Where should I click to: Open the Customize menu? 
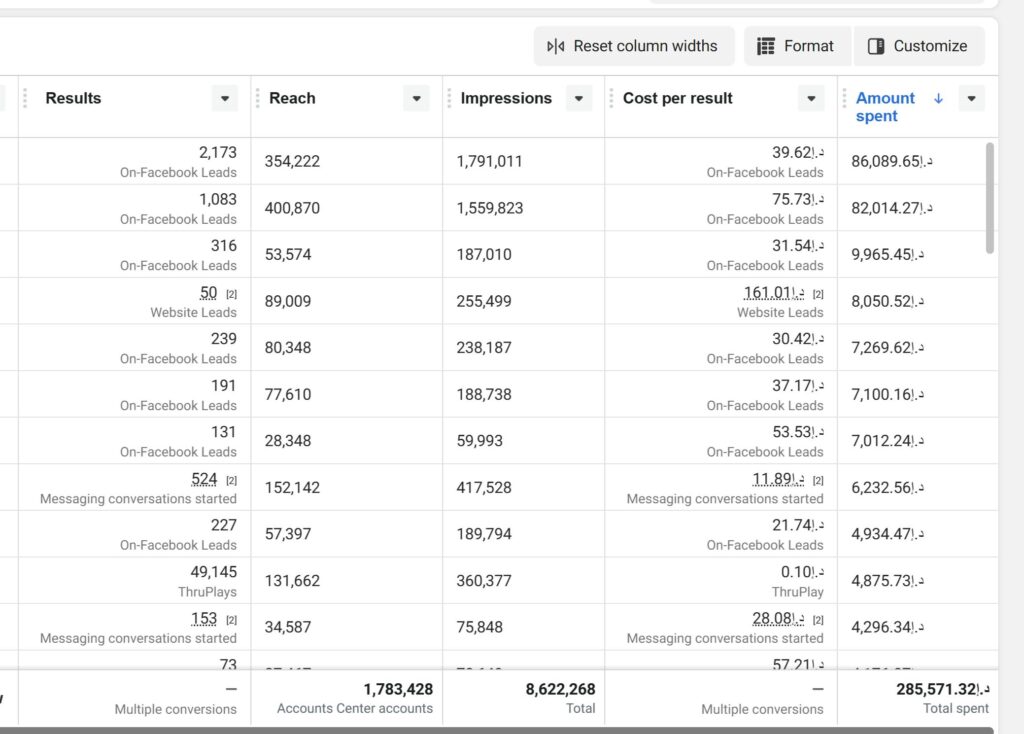tap(919, 46)
